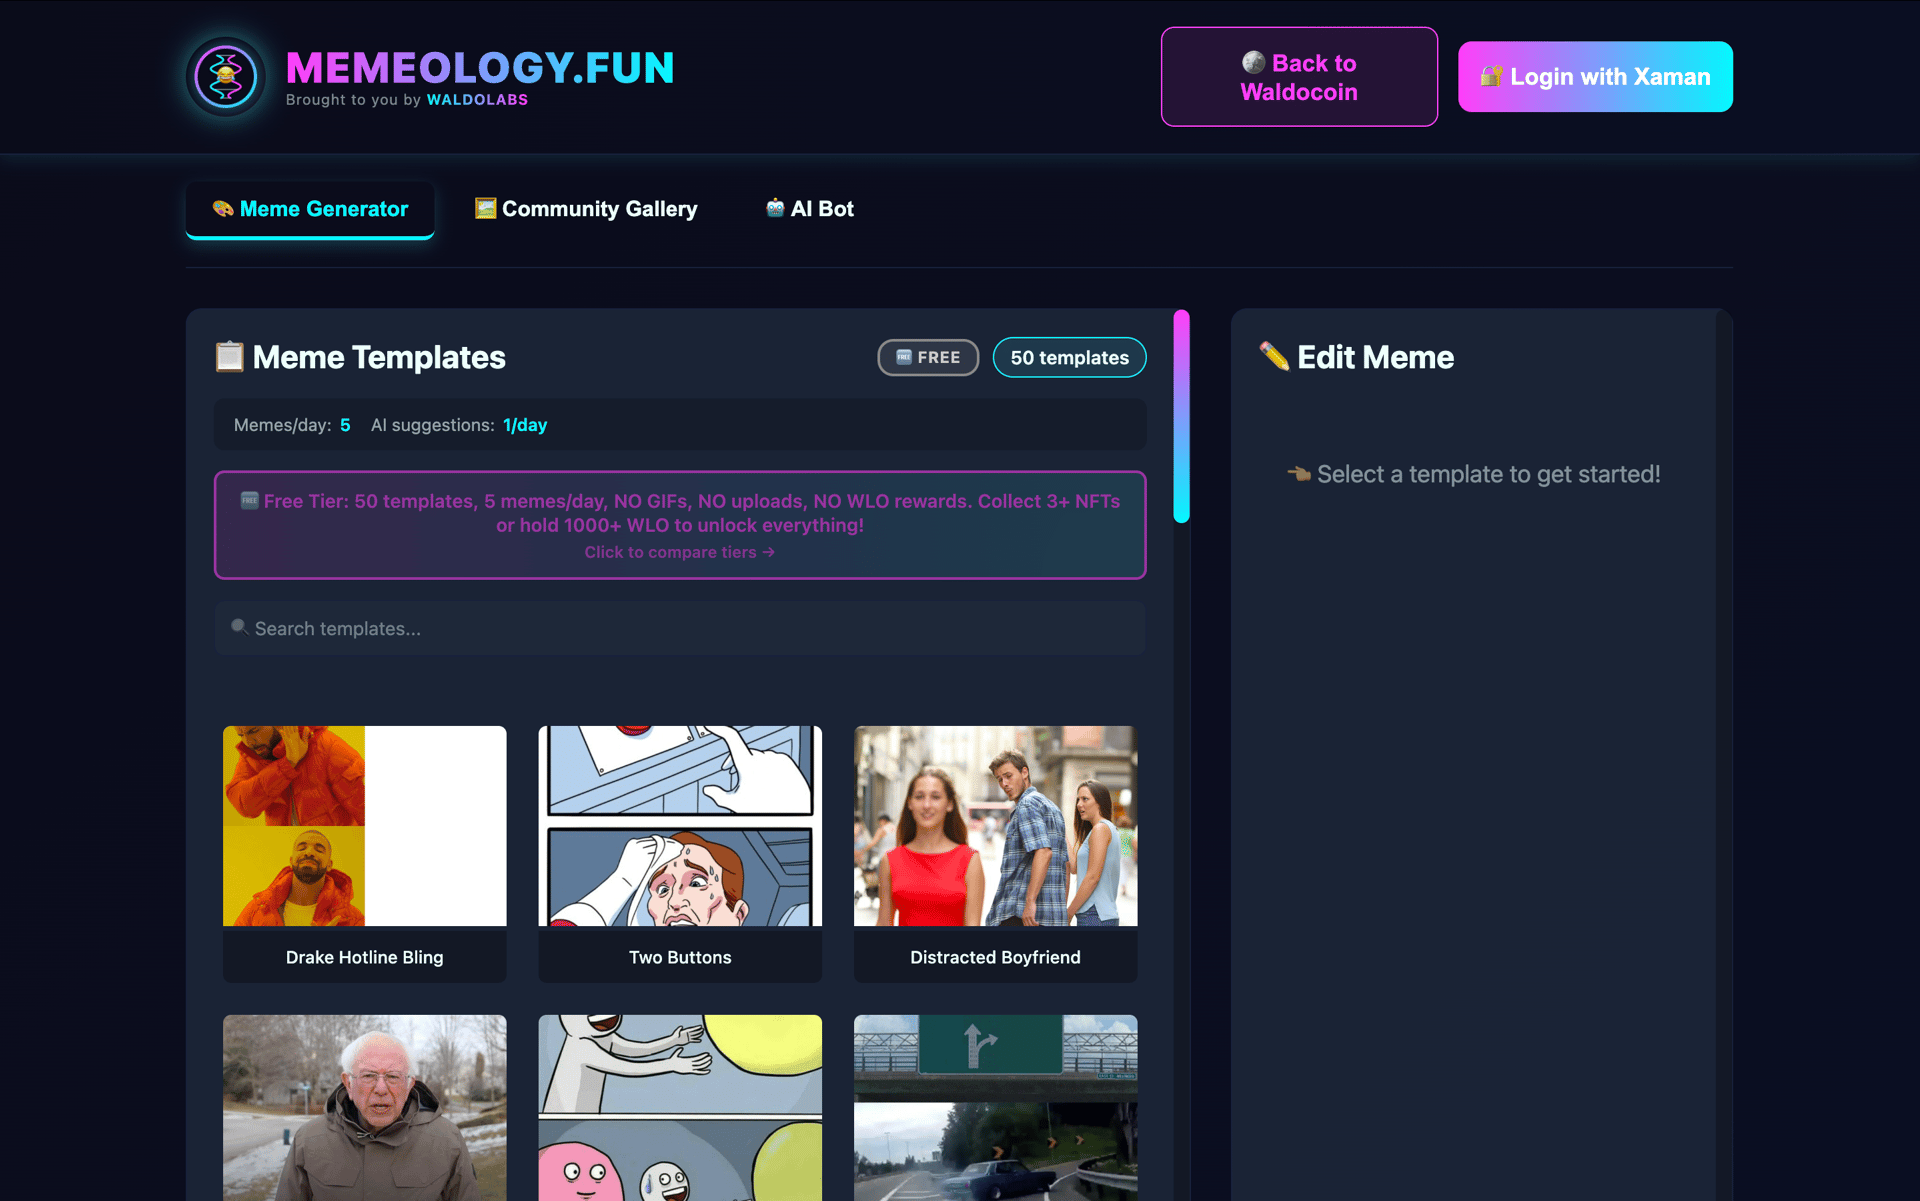
Task: Focus the Search templates input field
Action: point(680,628)
